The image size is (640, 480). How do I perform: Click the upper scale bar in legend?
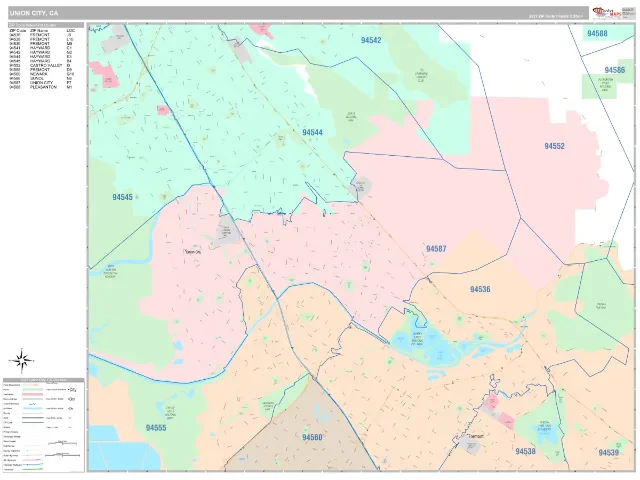coord(62,443)
